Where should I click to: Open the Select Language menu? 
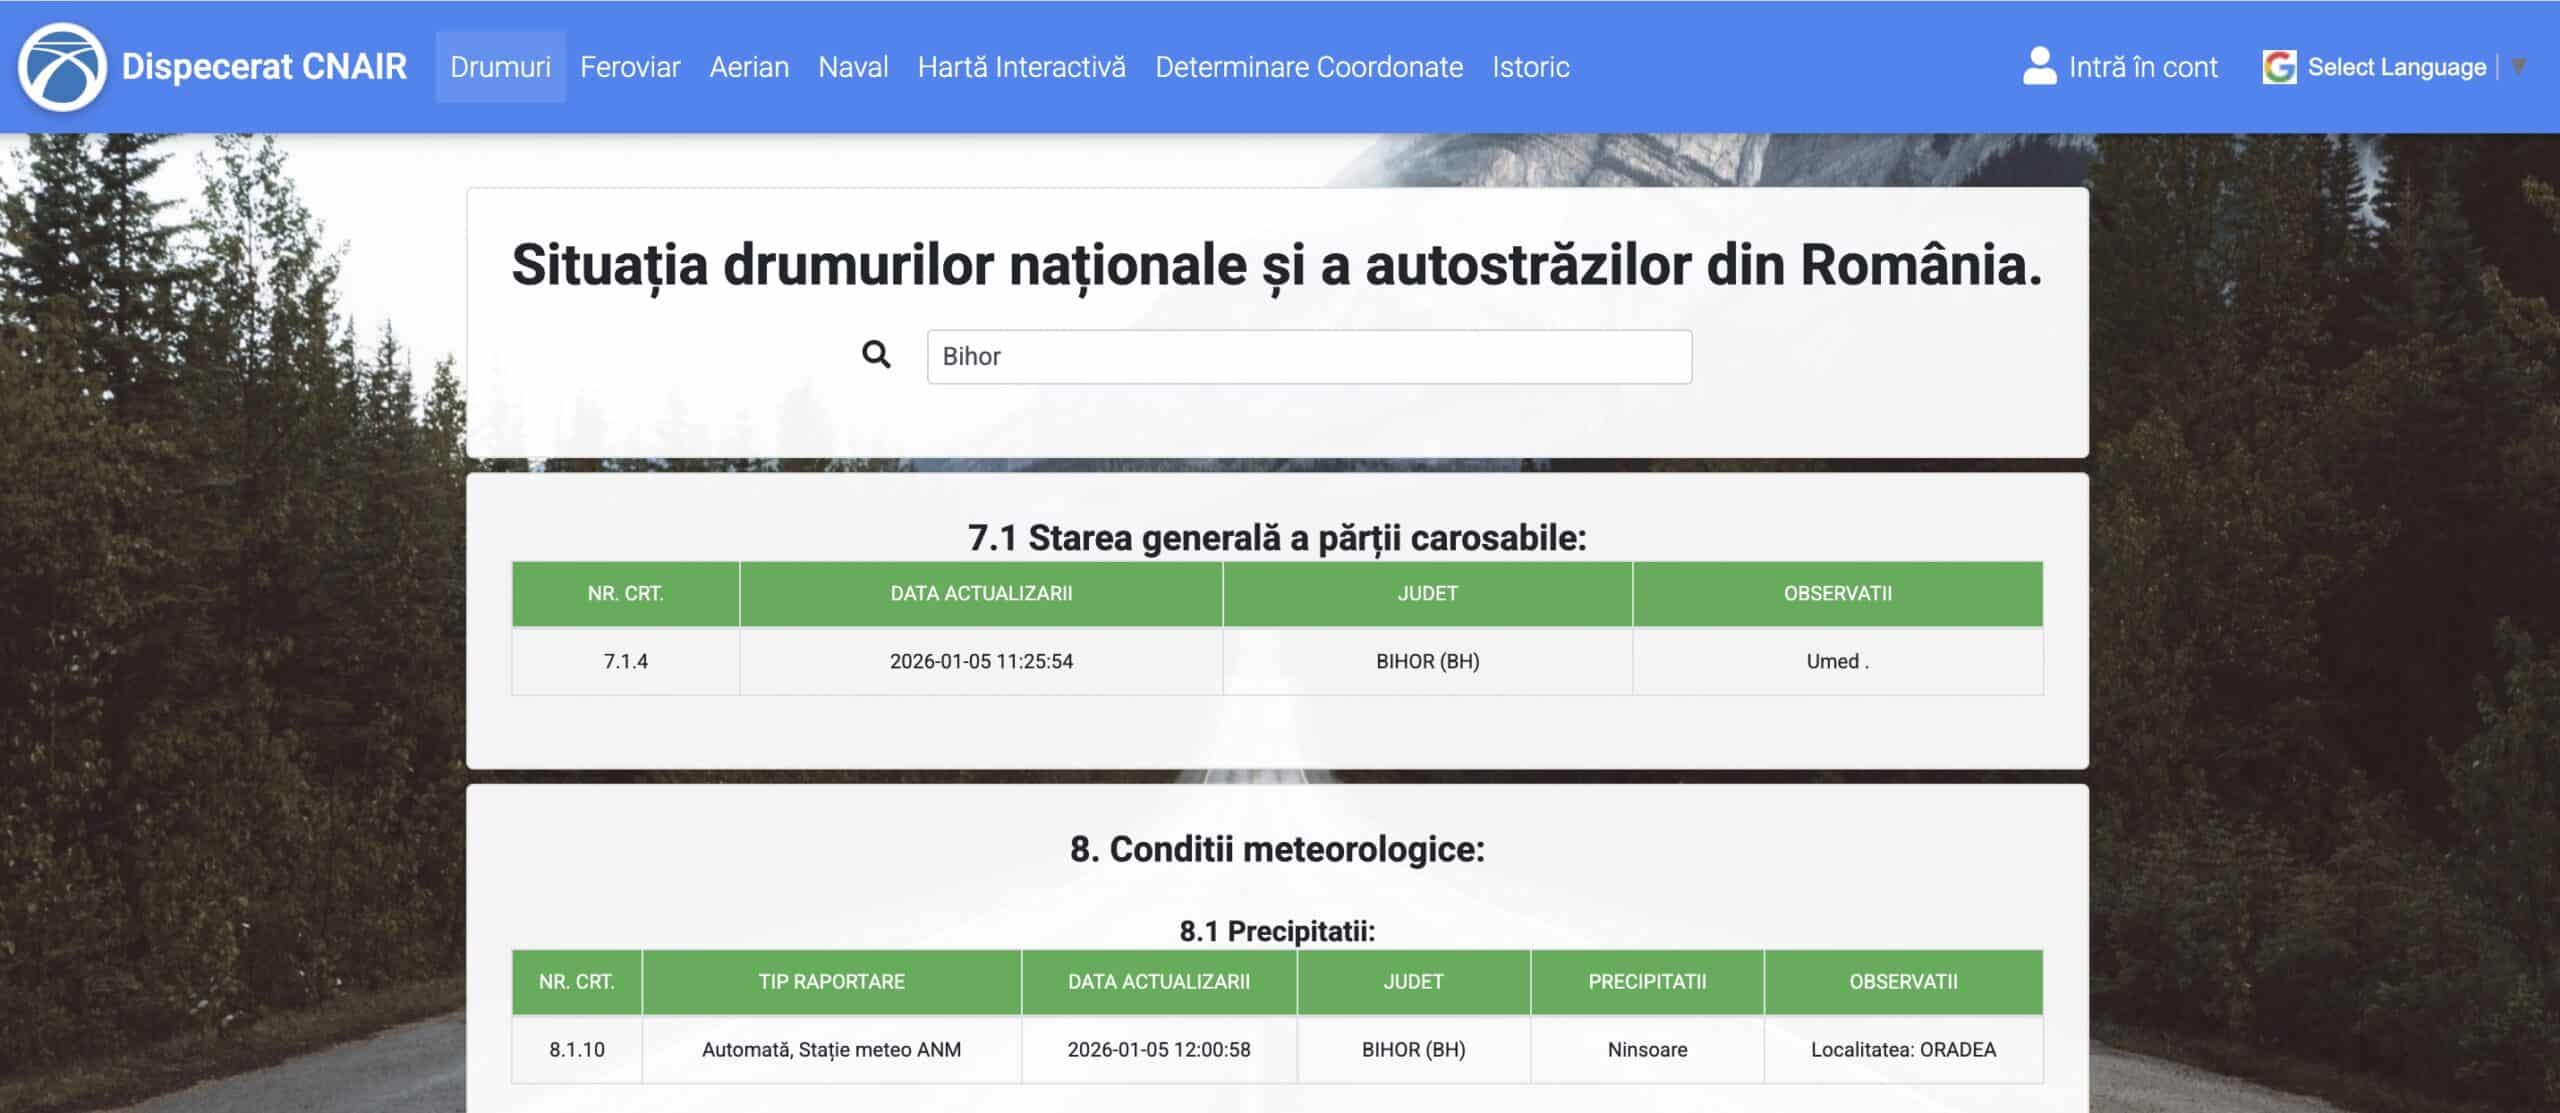coord(2396,67)
